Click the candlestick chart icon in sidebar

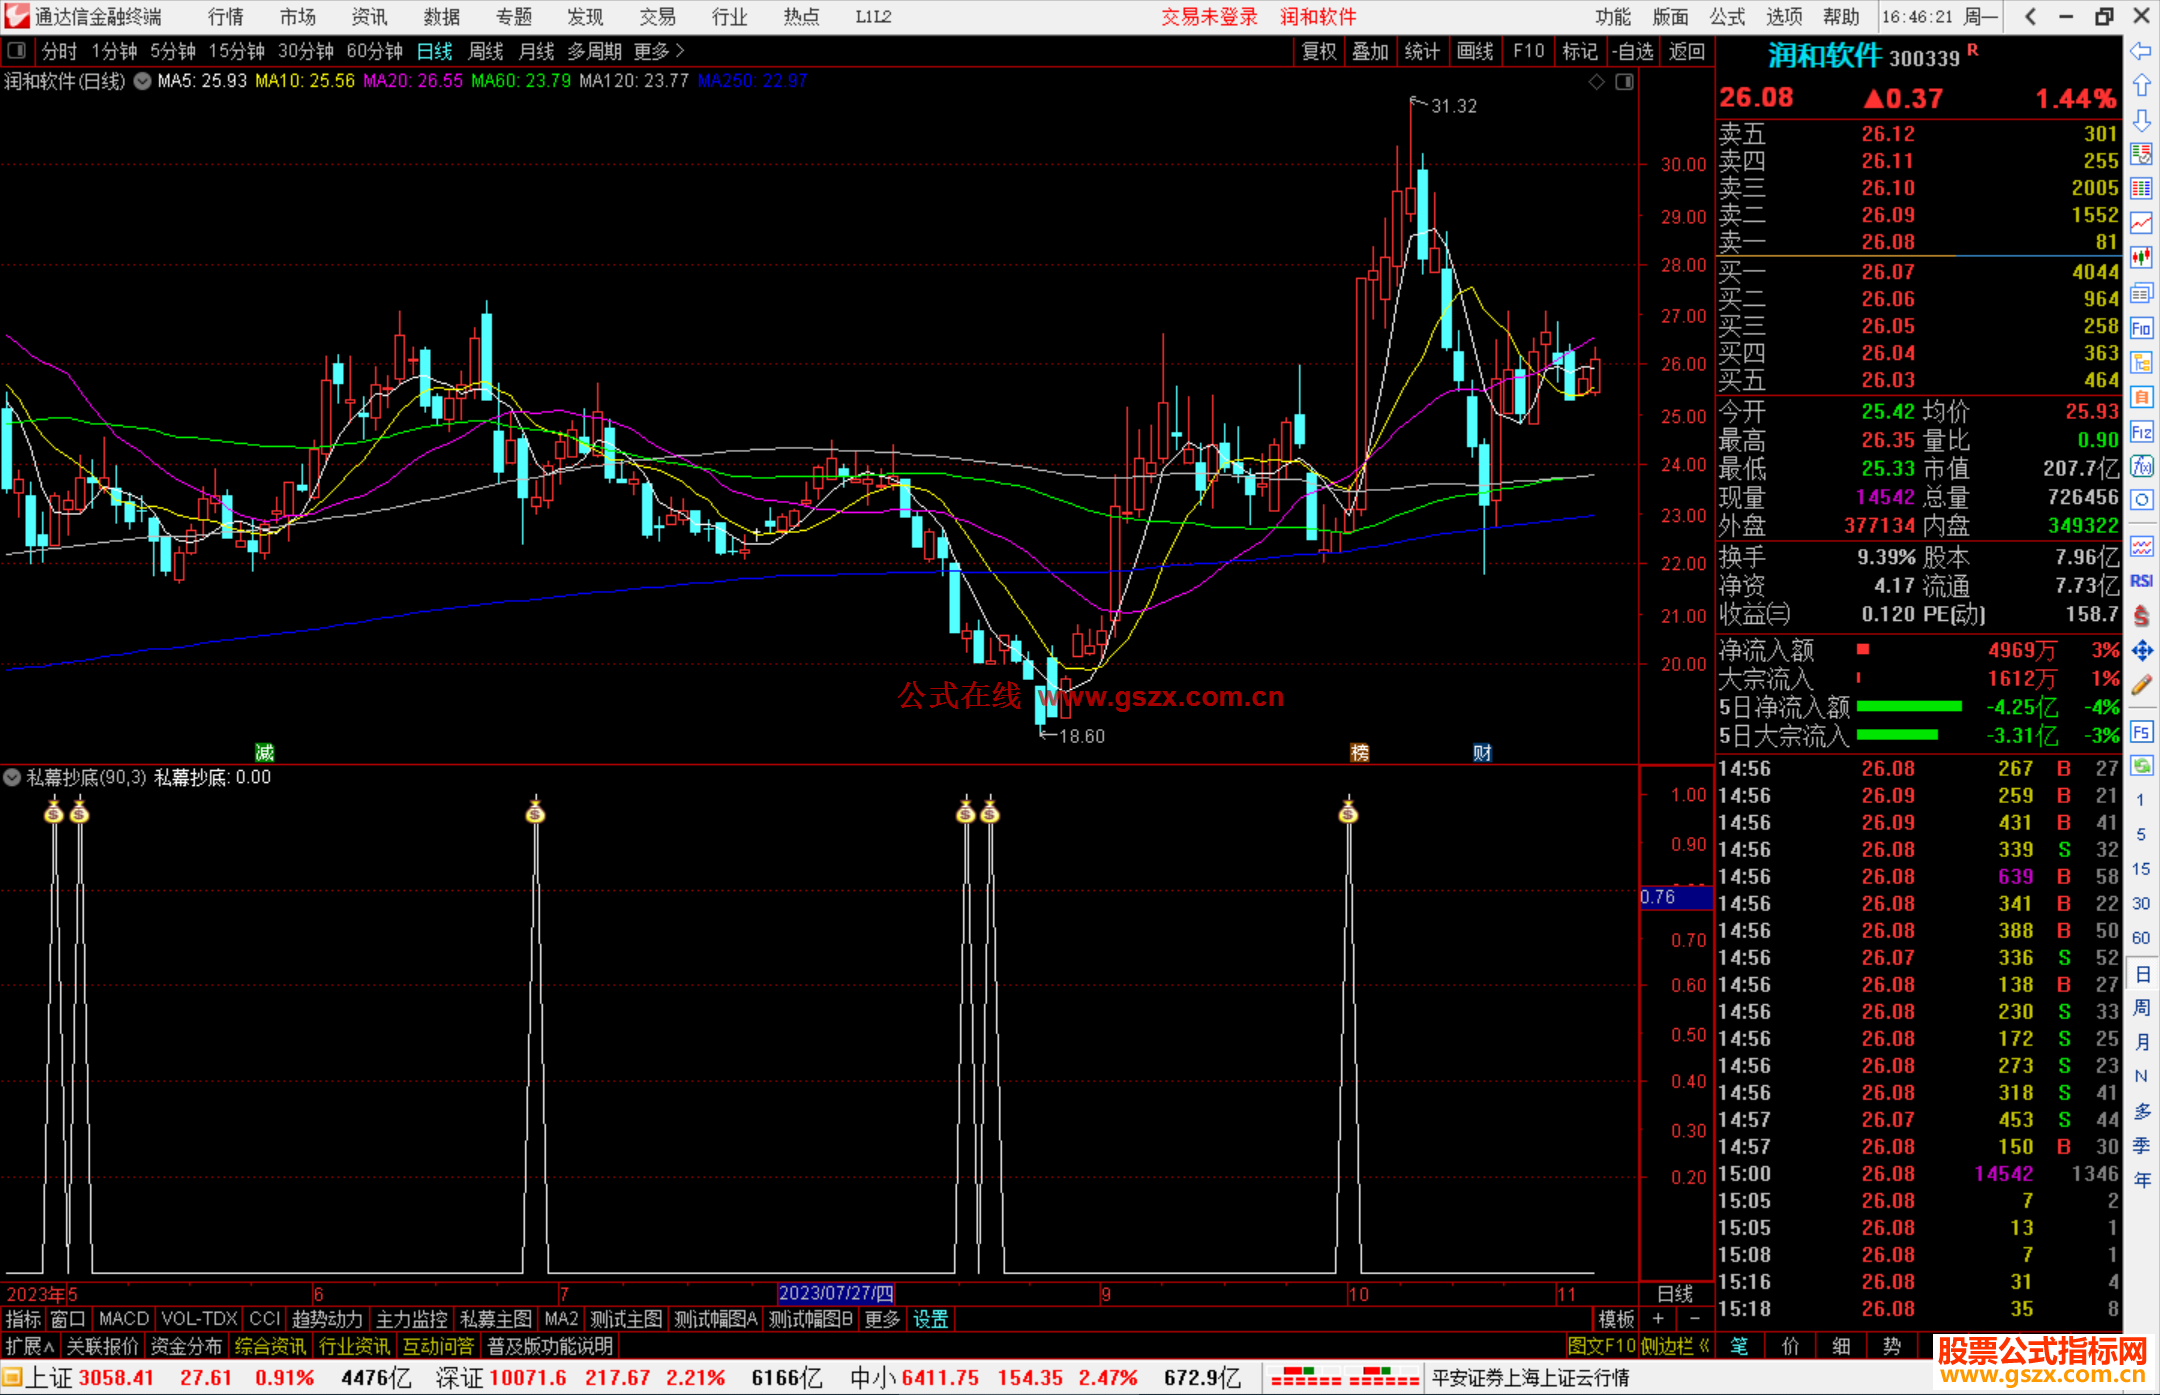coord(2141,258)
